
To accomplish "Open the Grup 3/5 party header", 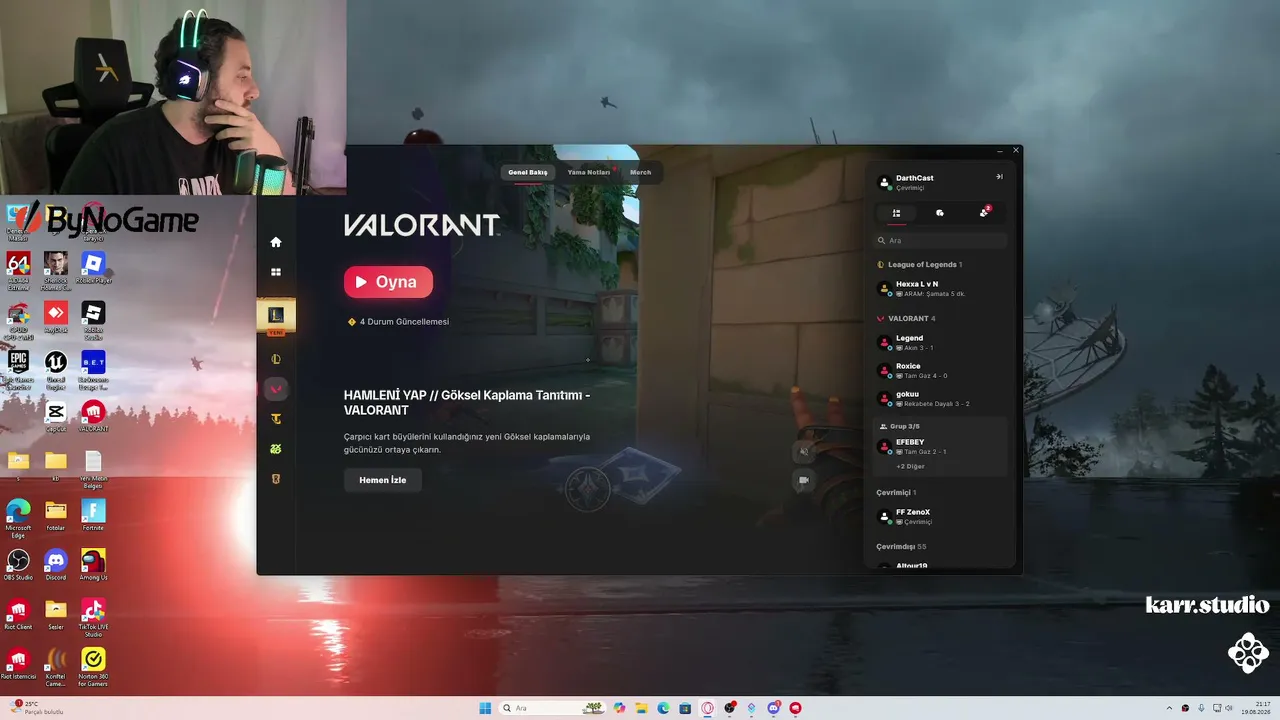I will coord(899,426).
